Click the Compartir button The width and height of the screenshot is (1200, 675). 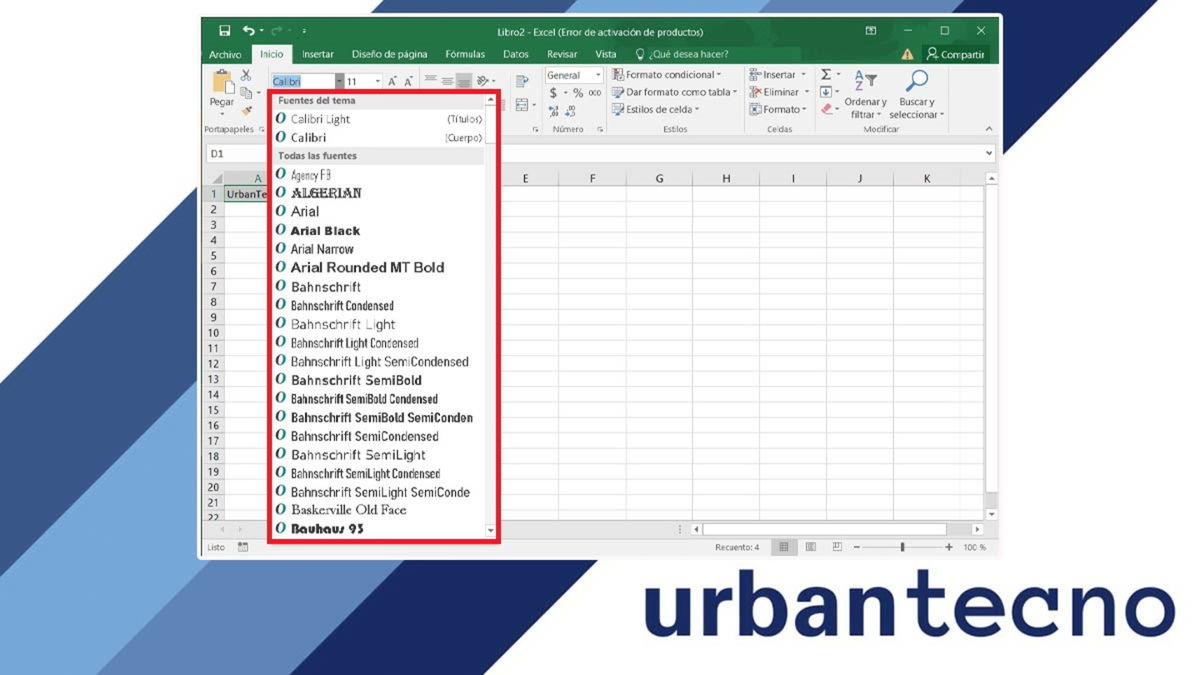tap(962, 54)
